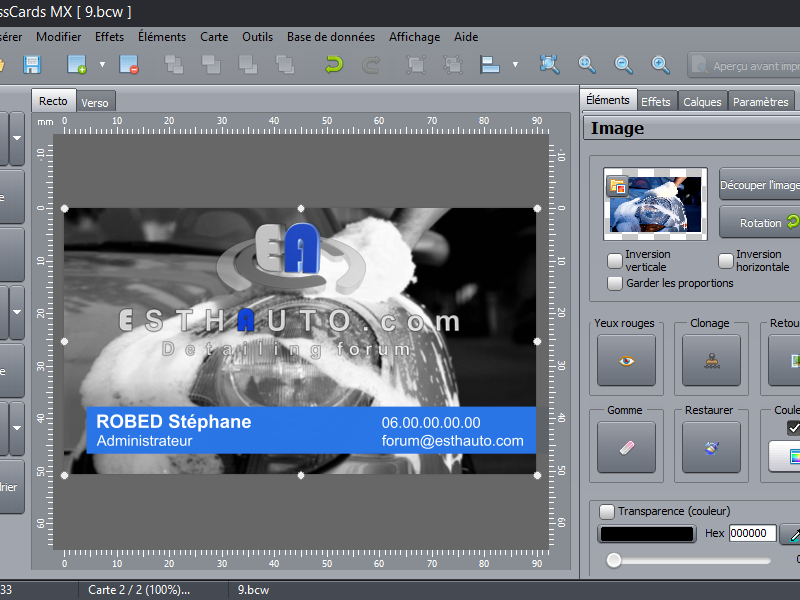This screenshot has height=600, width=800.
Task: Expand the alignment options dropdown arrow
Action: point(515,65)
